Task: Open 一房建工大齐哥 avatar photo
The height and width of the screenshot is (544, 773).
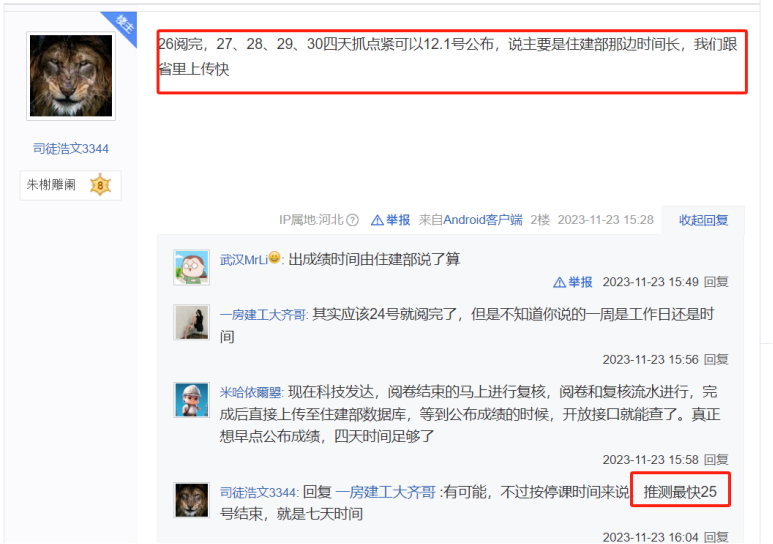Action: coord(192,322)
